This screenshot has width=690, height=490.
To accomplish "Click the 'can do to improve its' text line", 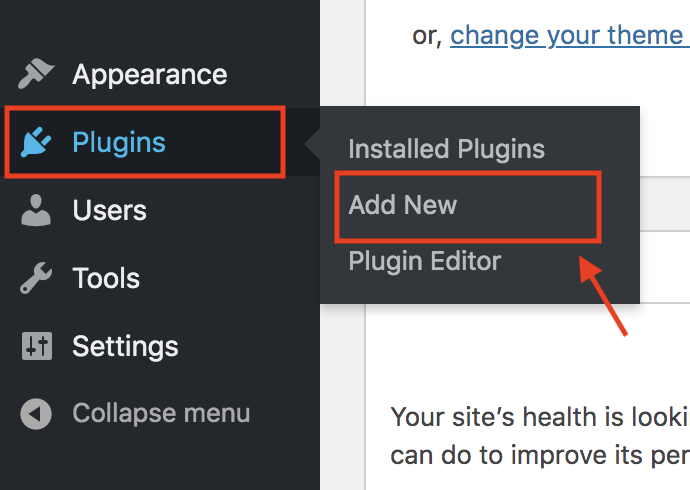I will (x=540, y=455).
